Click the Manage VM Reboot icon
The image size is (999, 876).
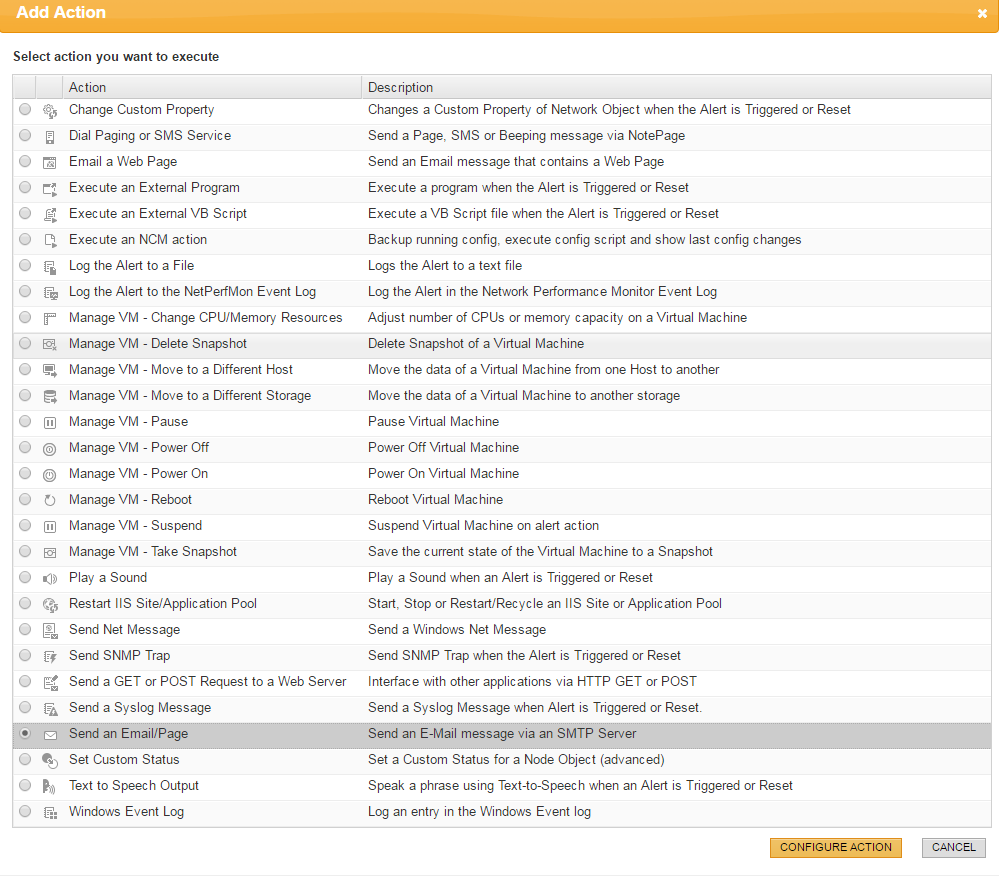(50, 501)
